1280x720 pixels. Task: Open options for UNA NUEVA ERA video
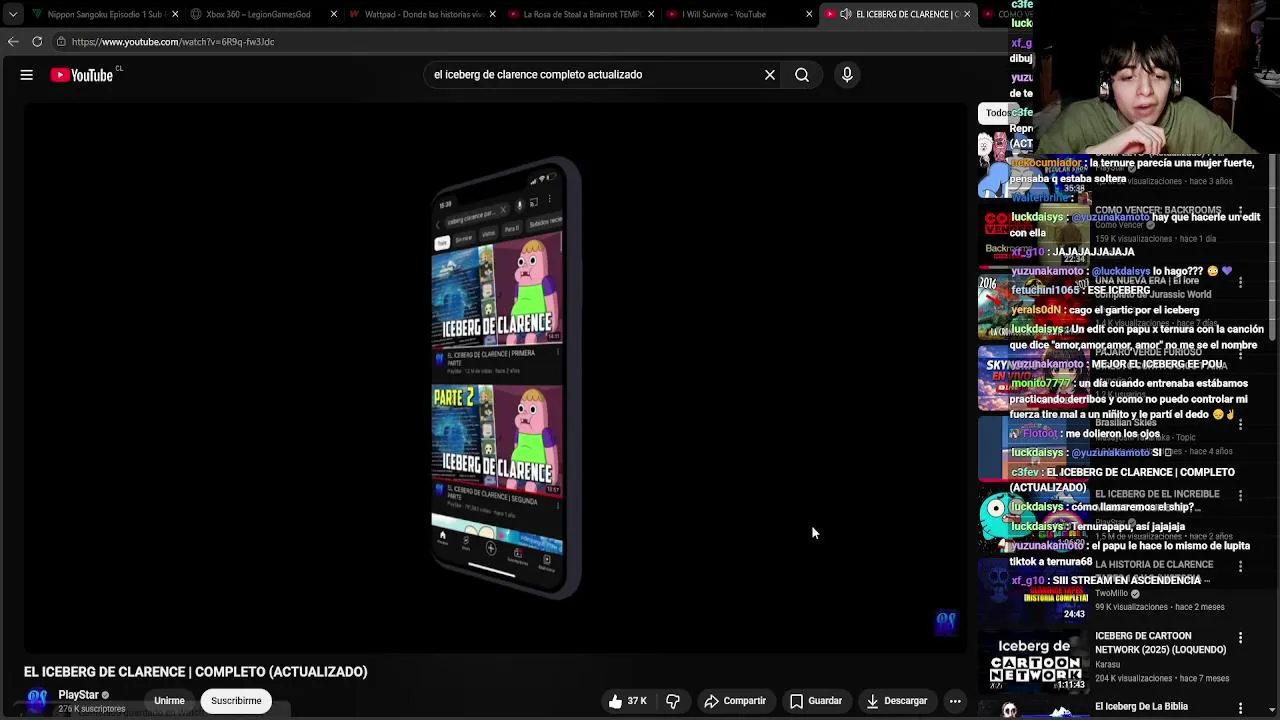point(1240,283)
